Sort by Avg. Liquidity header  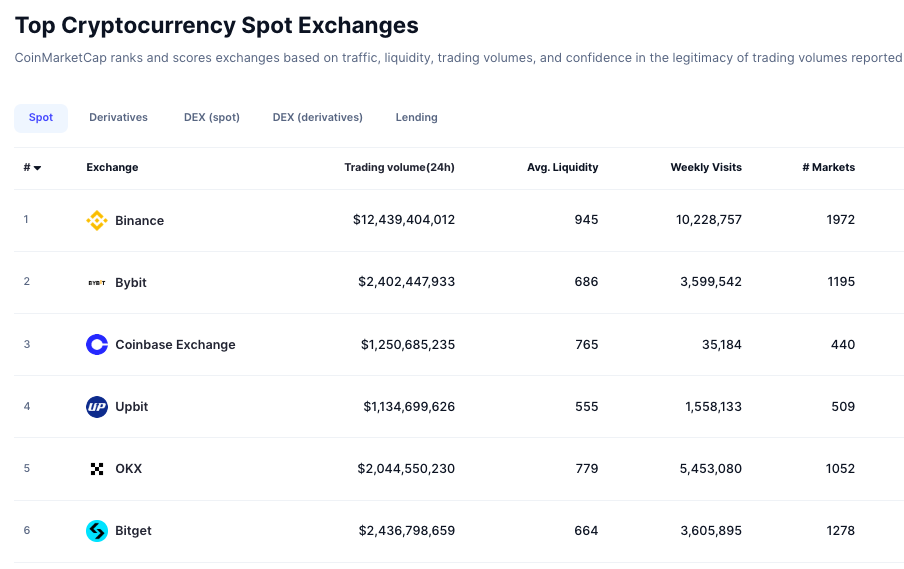point(563,167)
